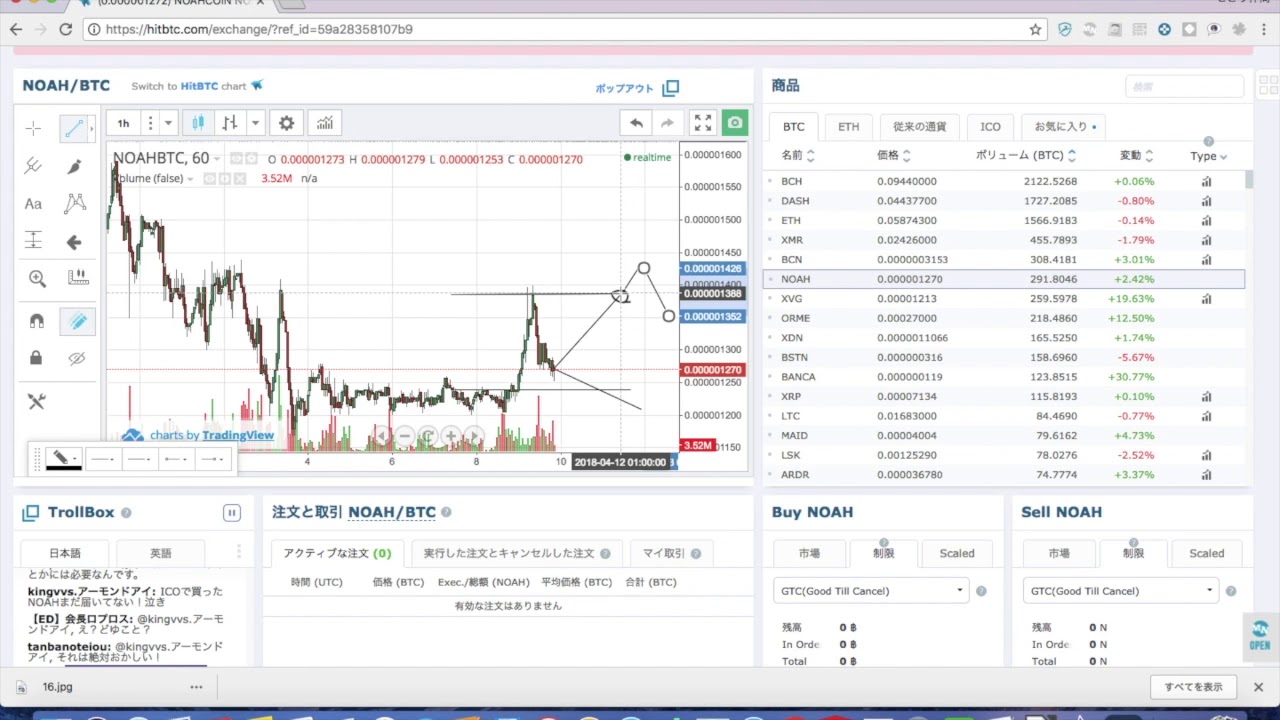Sort markets by ボリューム (BTC) column

point(1025,156)
